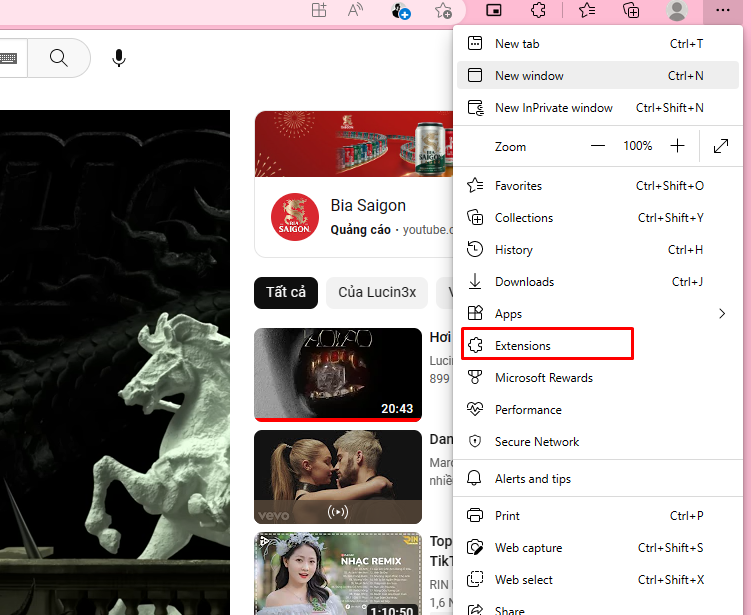Image resolution: width=751 pixels, height=615 pixels.
Task: Open the user profile avatar
Action: (x=677, y=10)
